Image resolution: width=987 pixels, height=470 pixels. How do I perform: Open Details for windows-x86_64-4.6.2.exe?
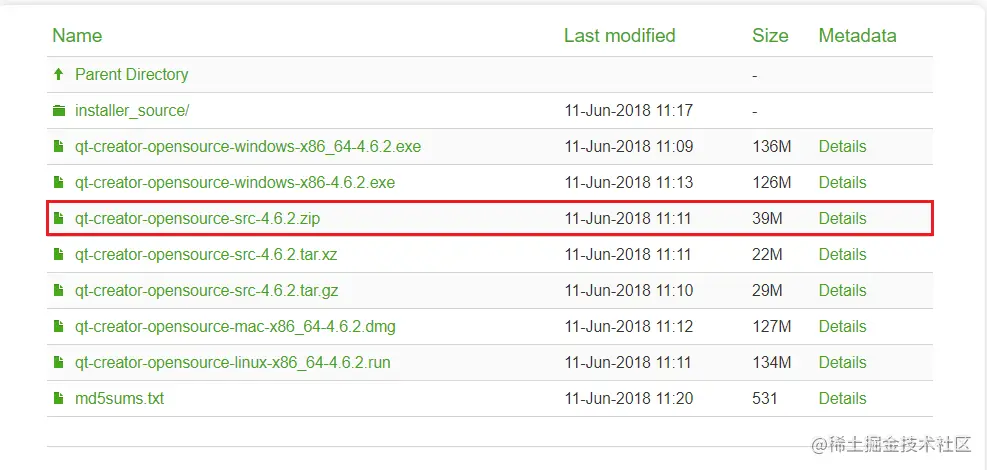click(842, 147)
